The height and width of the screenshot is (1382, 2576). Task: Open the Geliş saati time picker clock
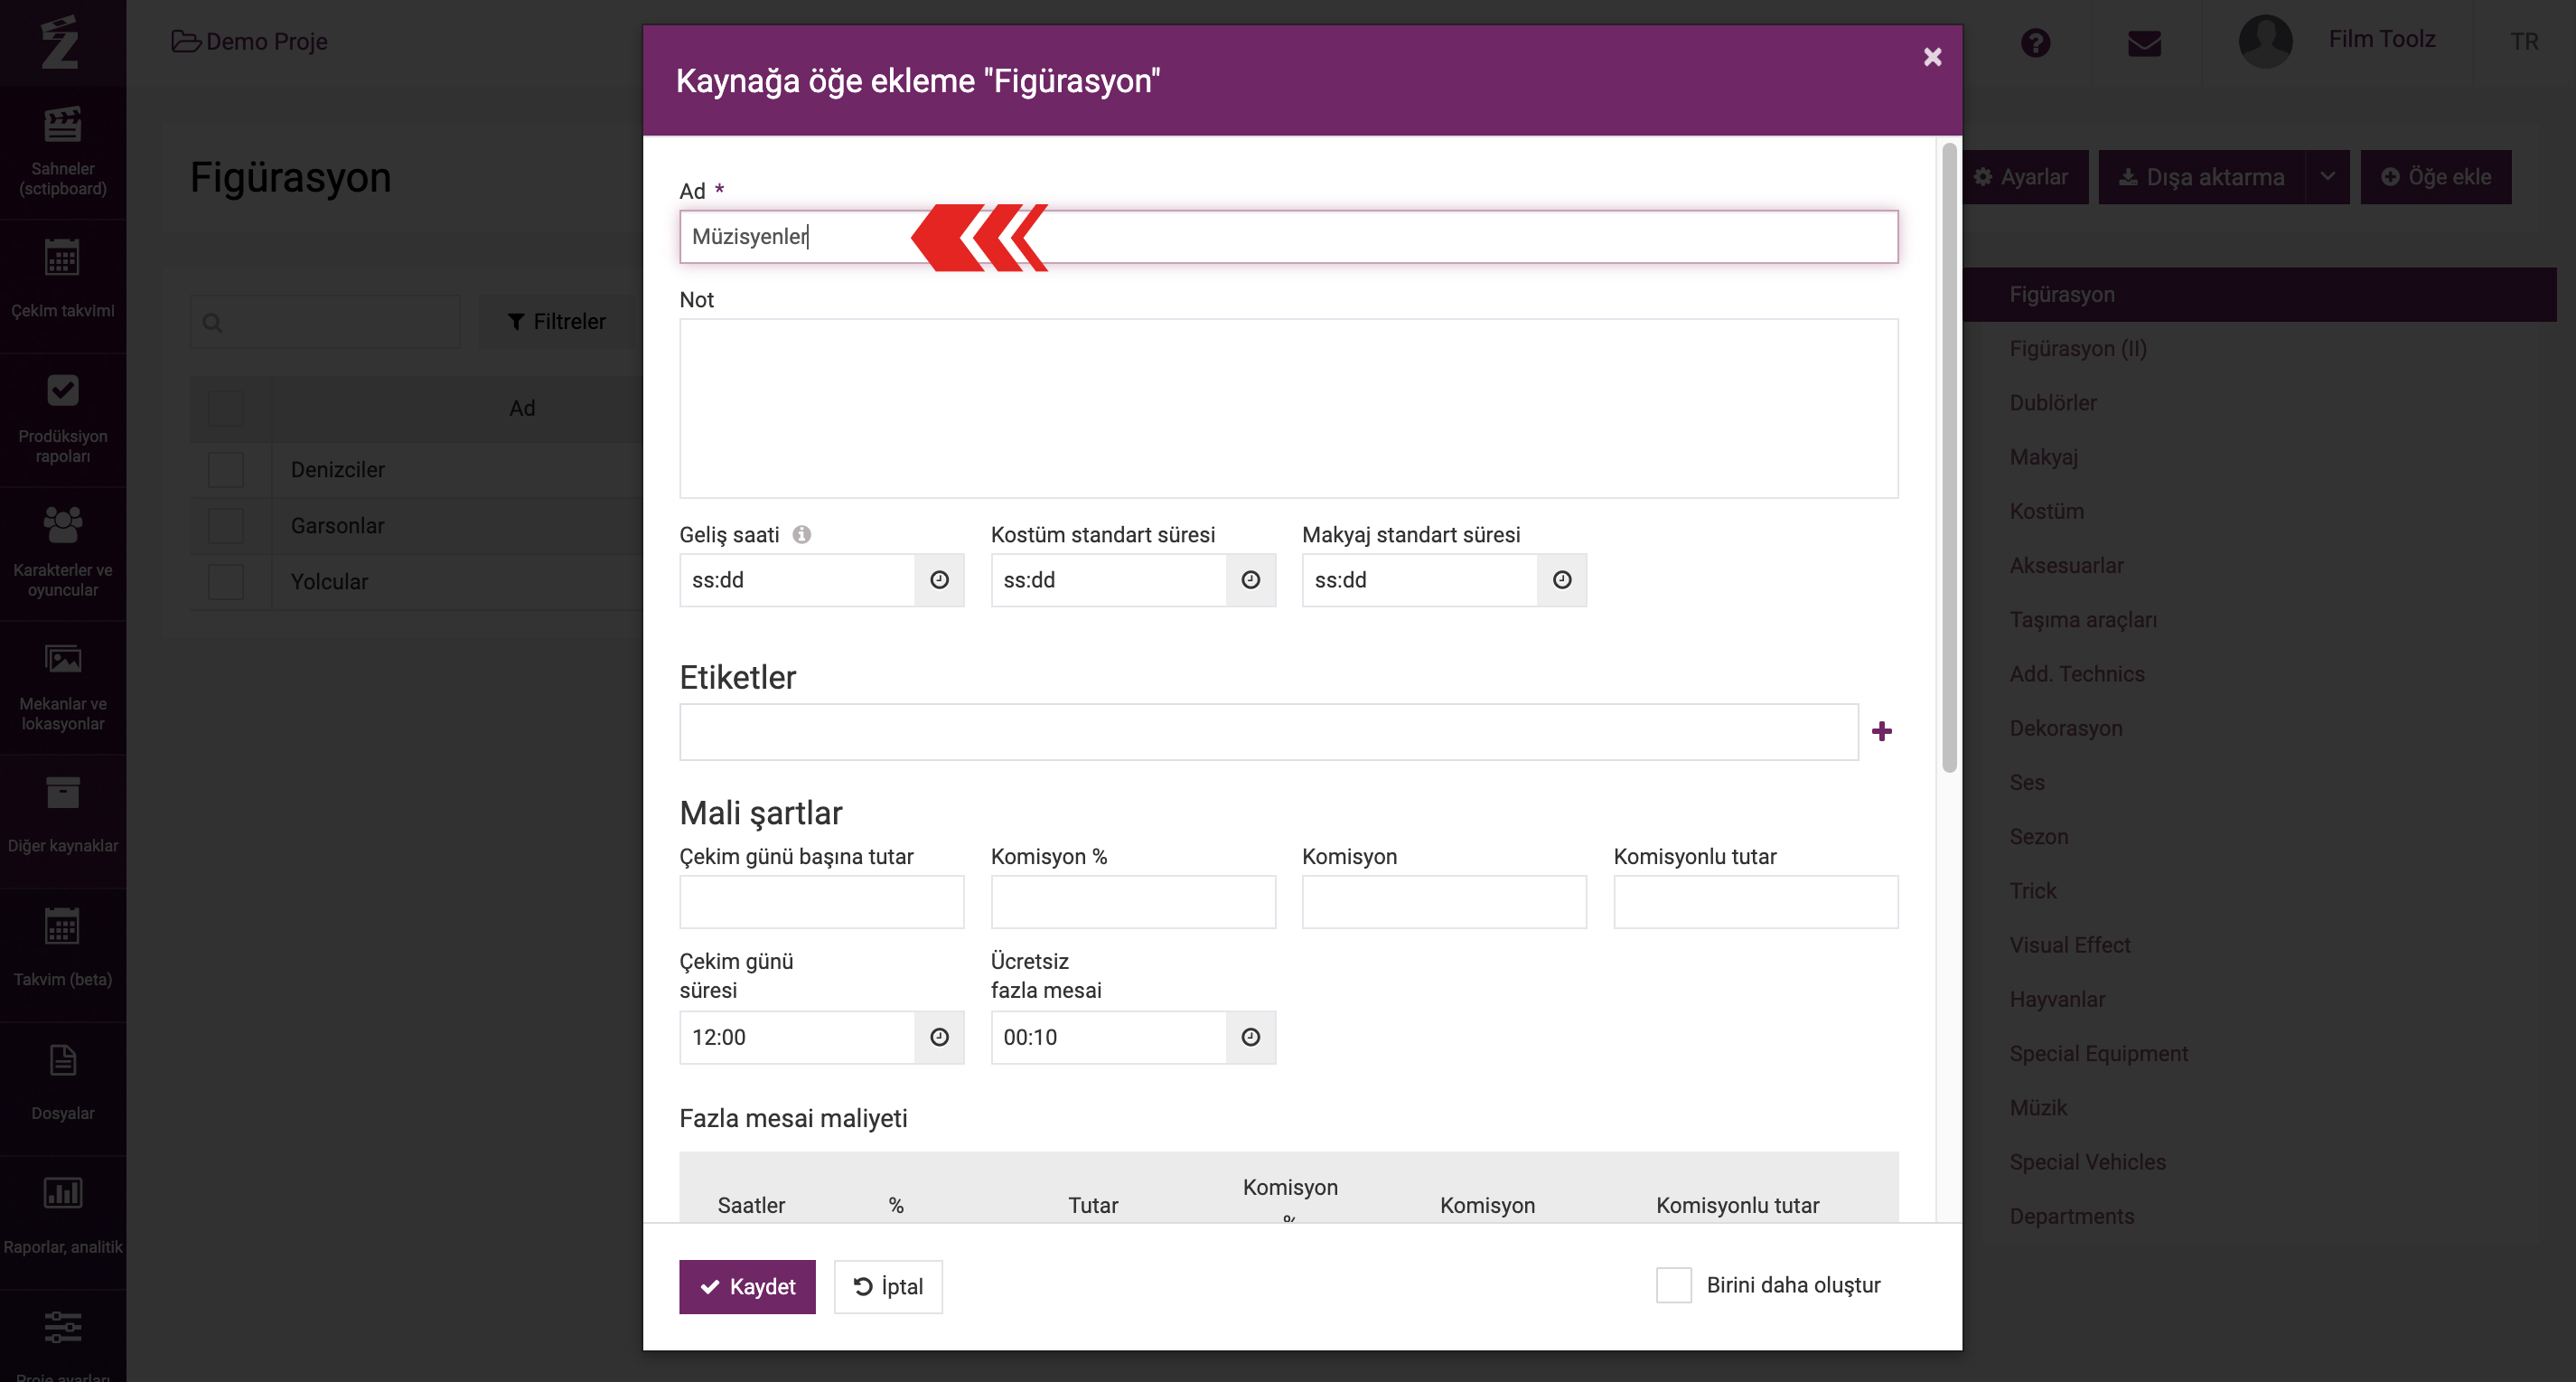coord(939,580)
